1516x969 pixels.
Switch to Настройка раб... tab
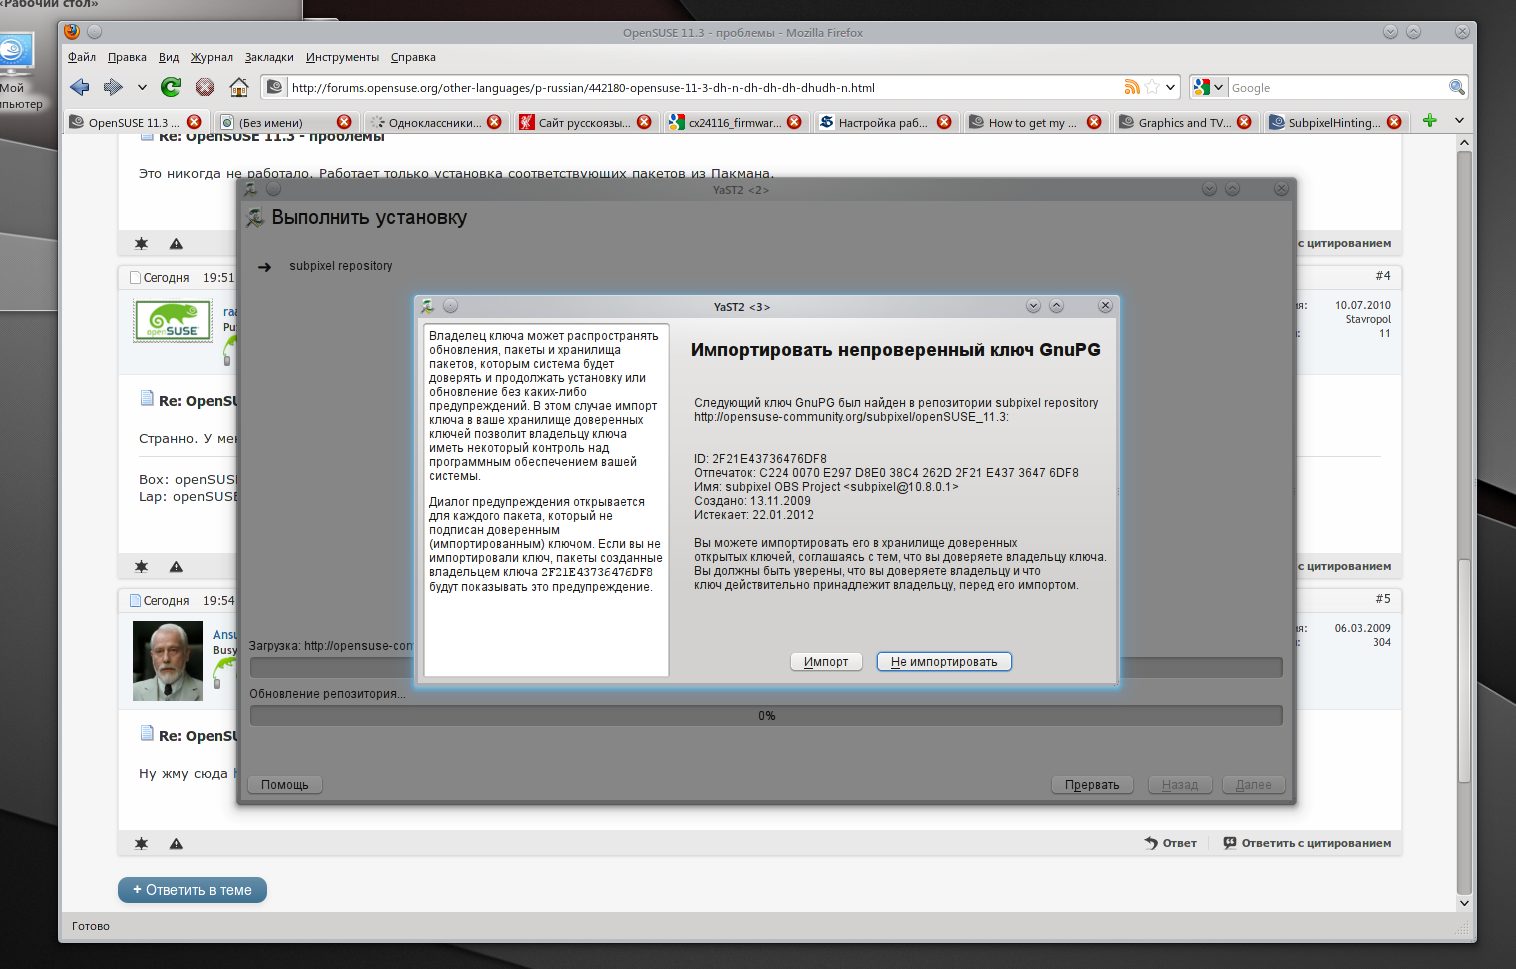coord(883,122)
